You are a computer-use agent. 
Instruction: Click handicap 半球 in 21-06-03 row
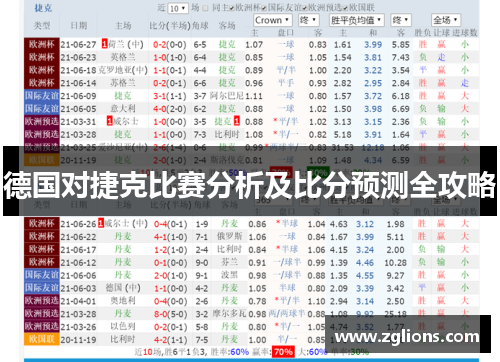tap(287, 288)
